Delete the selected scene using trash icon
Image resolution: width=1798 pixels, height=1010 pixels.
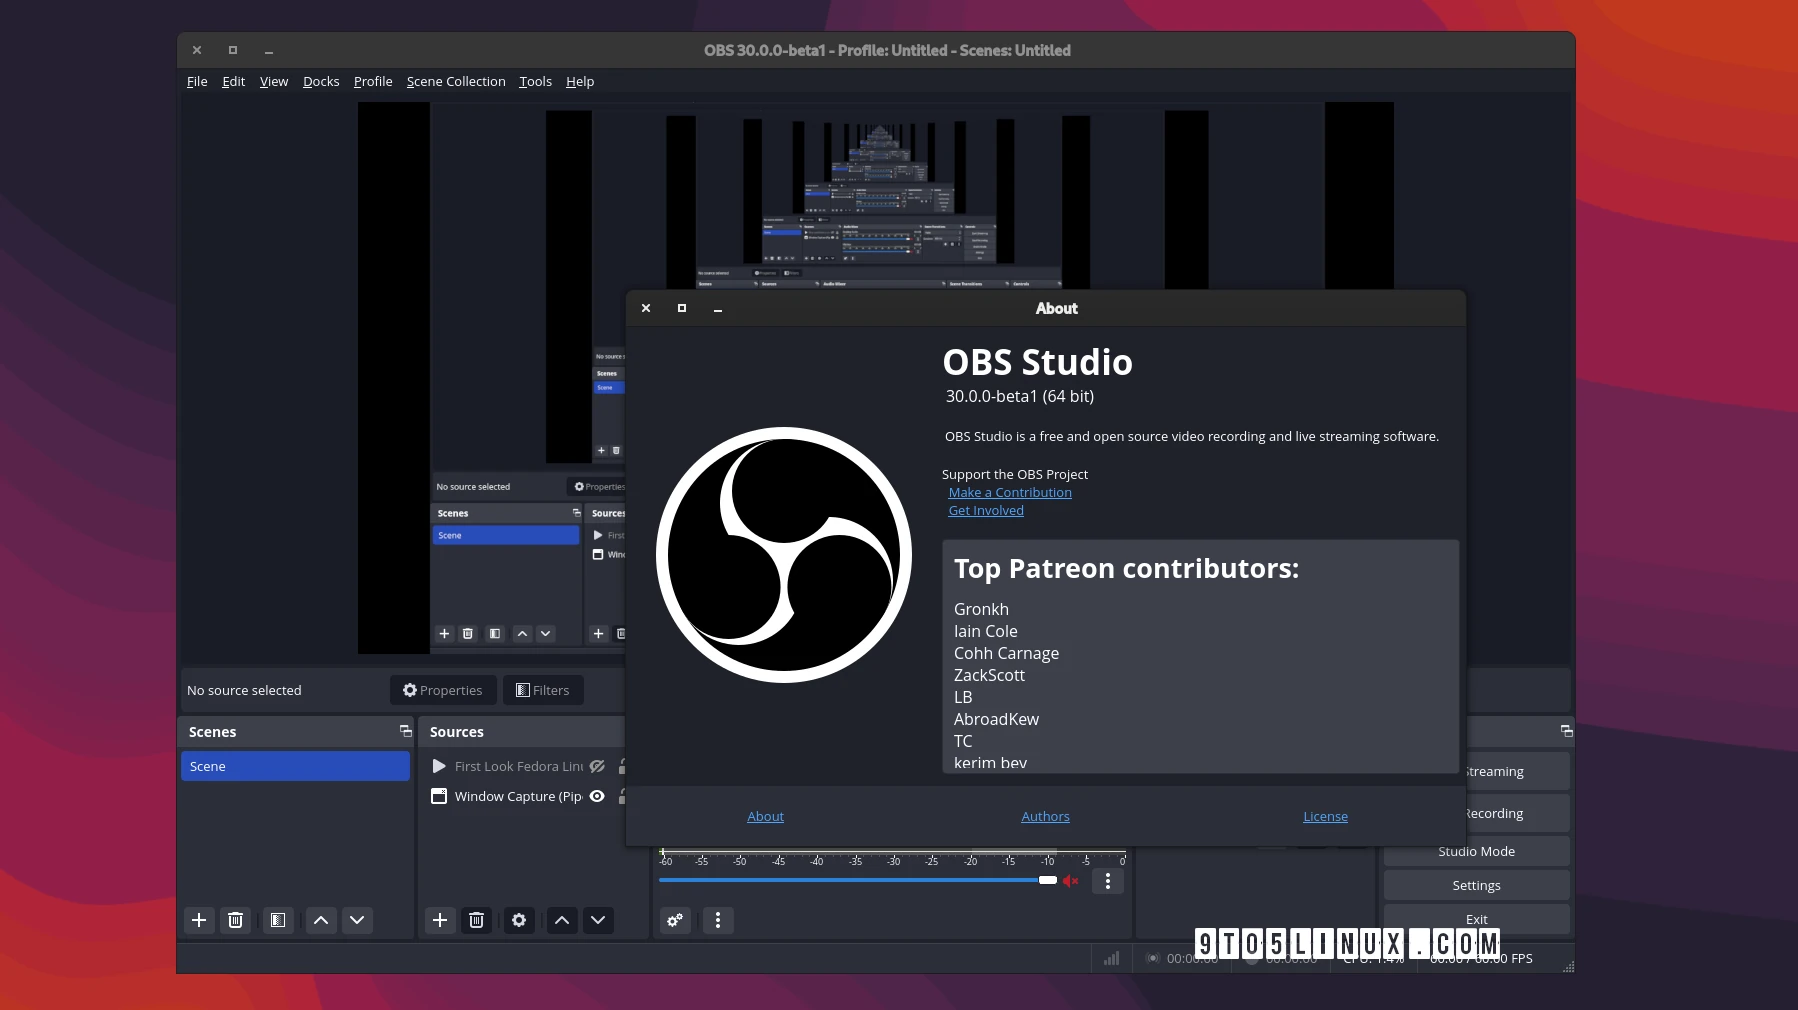235,920
